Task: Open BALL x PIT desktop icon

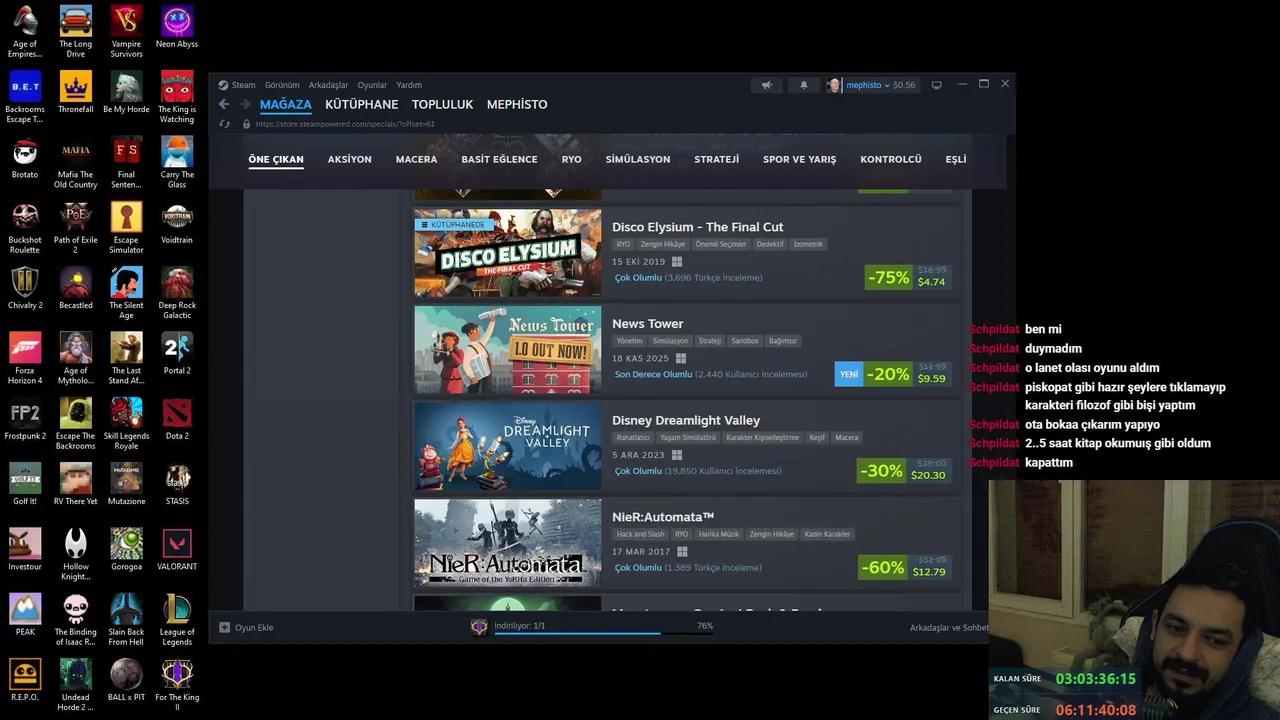Action: (x=126, y=679)
